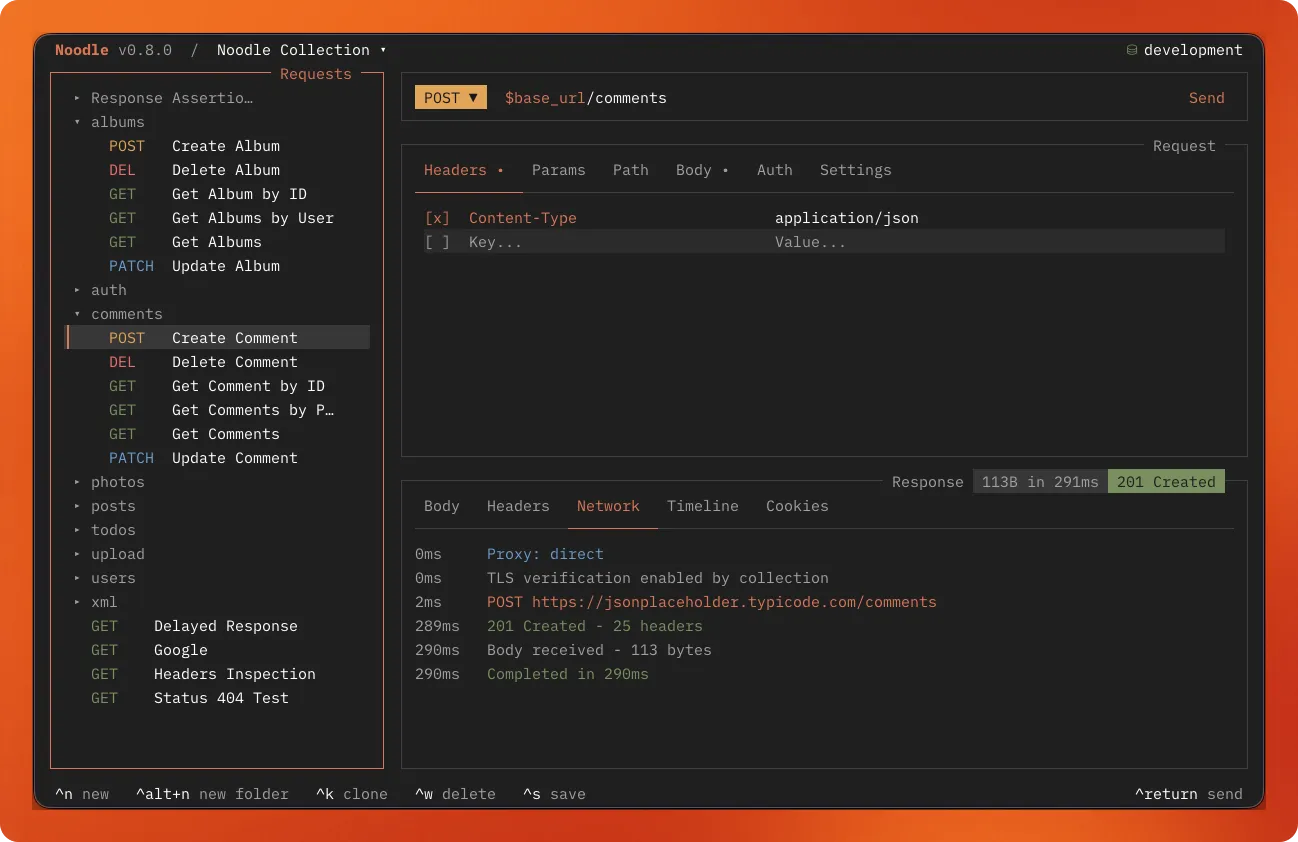
Task: Select the Headers Inspection request
Action: [x=218, y=674]
